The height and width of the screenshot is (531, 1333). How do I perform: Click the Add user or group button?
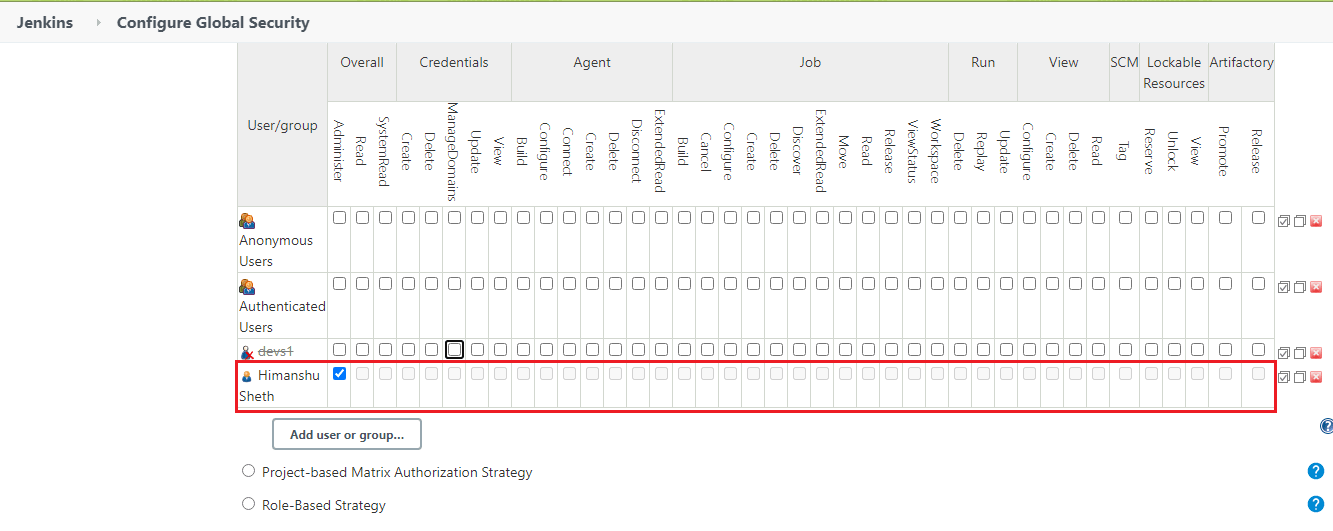tap(346, 434)
